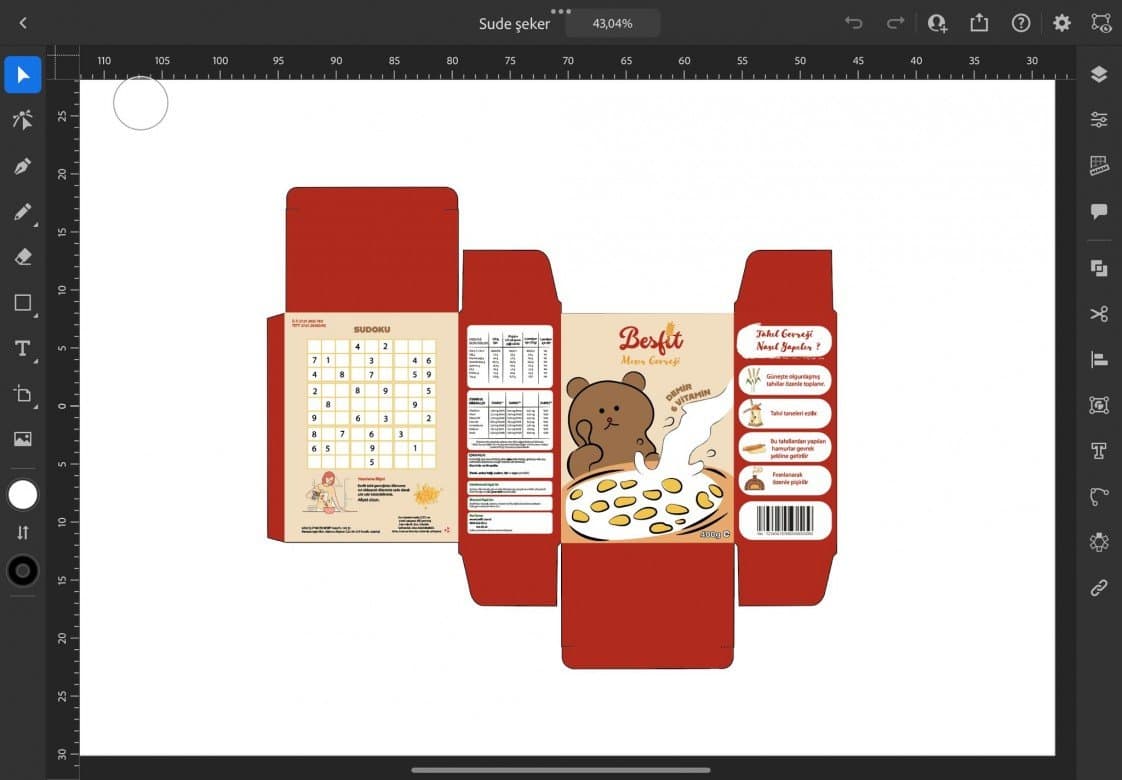1122x780 pixels.
Task: Select the Rectangle shape tool
Action: (23, 303)
